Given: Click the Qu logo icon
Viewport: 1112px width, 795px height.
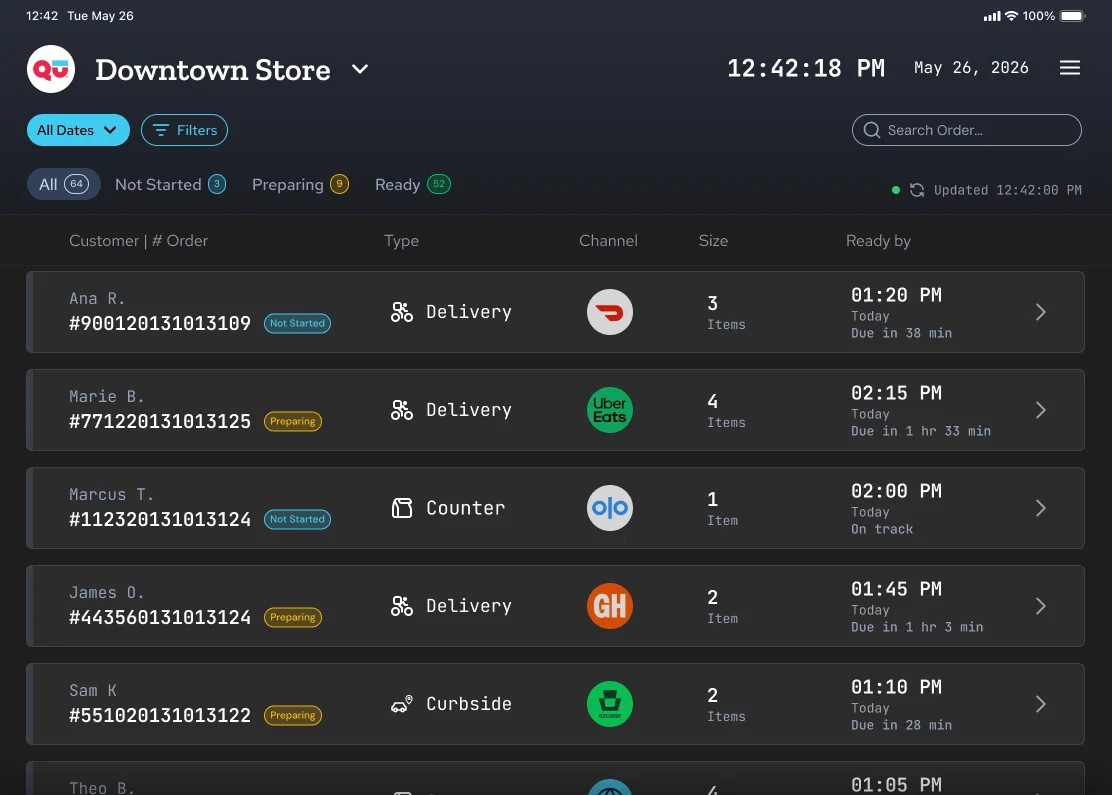Looking at the screenshot, I should click(x=51, y=69).
